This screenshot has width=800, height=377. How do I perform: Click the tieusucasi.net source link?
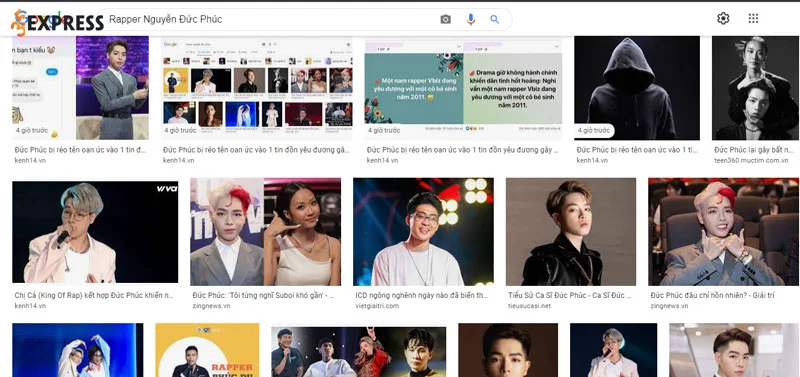coord(529,306)
